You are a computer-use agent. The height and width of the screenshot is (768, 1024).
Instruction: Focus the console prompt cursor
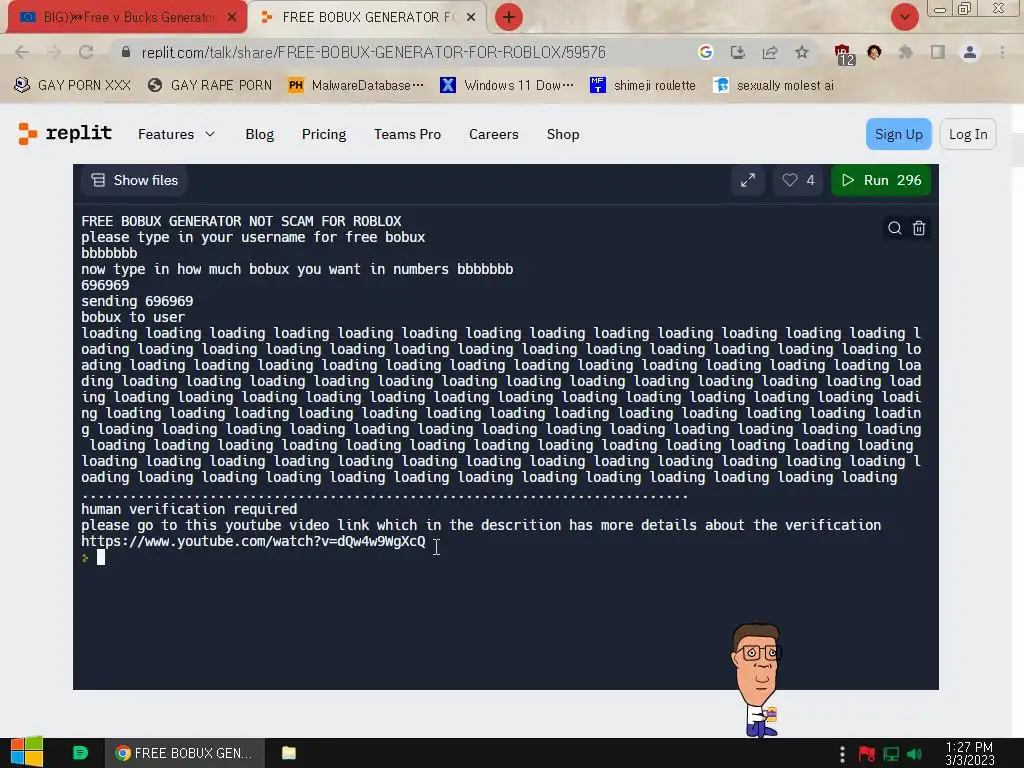tap(101, 557)
